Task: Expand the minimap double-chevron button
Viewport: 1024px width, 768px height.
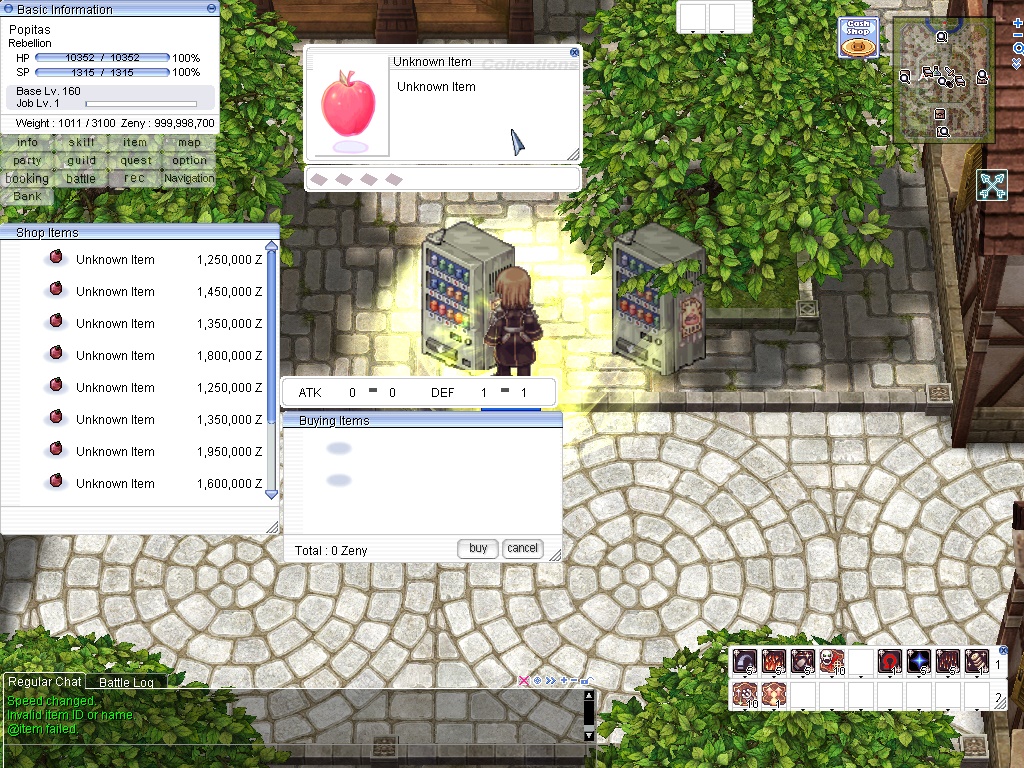Action: (1017, 63)
